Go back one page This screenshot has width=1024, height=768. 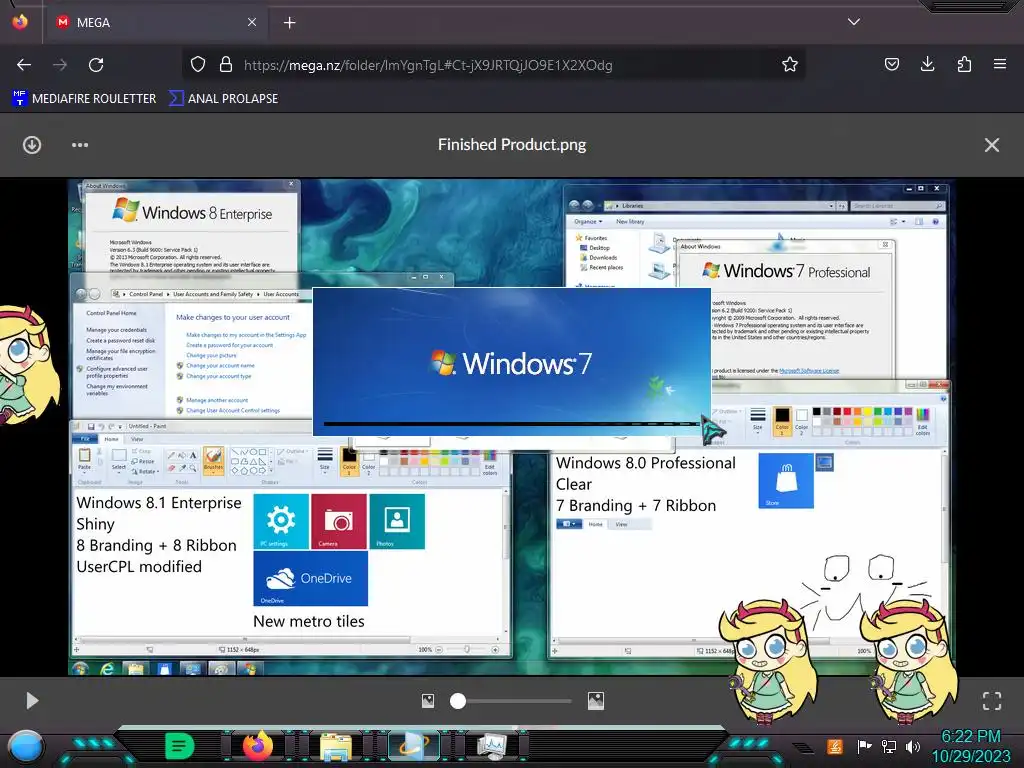click(24, 65)
